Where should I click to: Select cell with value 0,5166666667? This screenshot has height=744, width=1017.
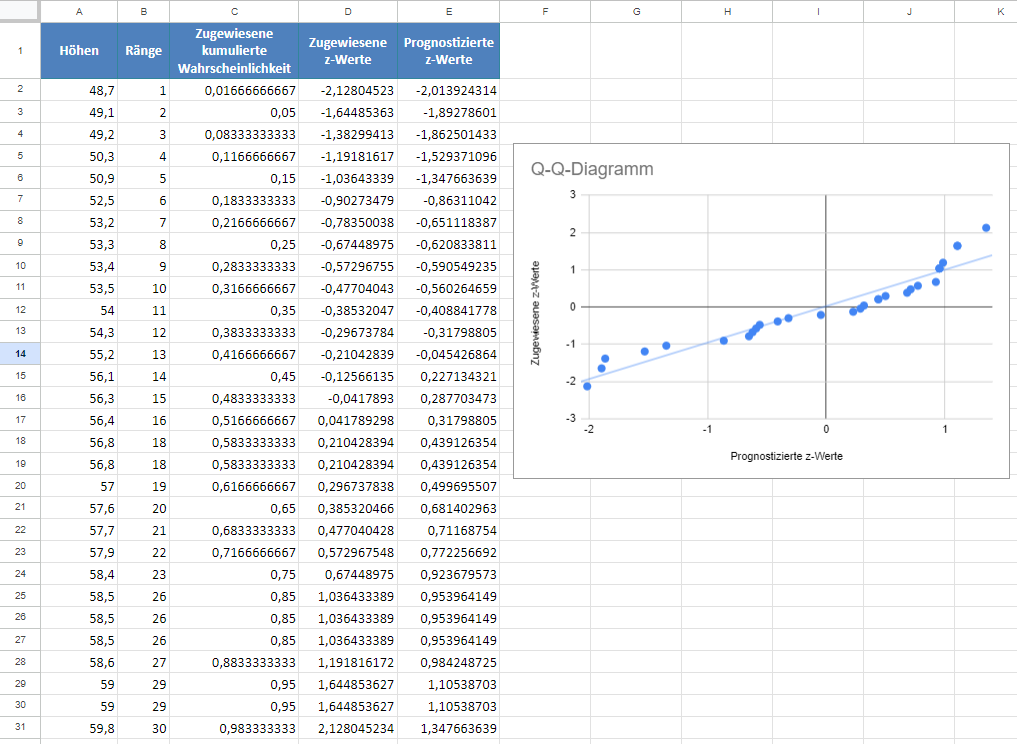coord(234,421)
